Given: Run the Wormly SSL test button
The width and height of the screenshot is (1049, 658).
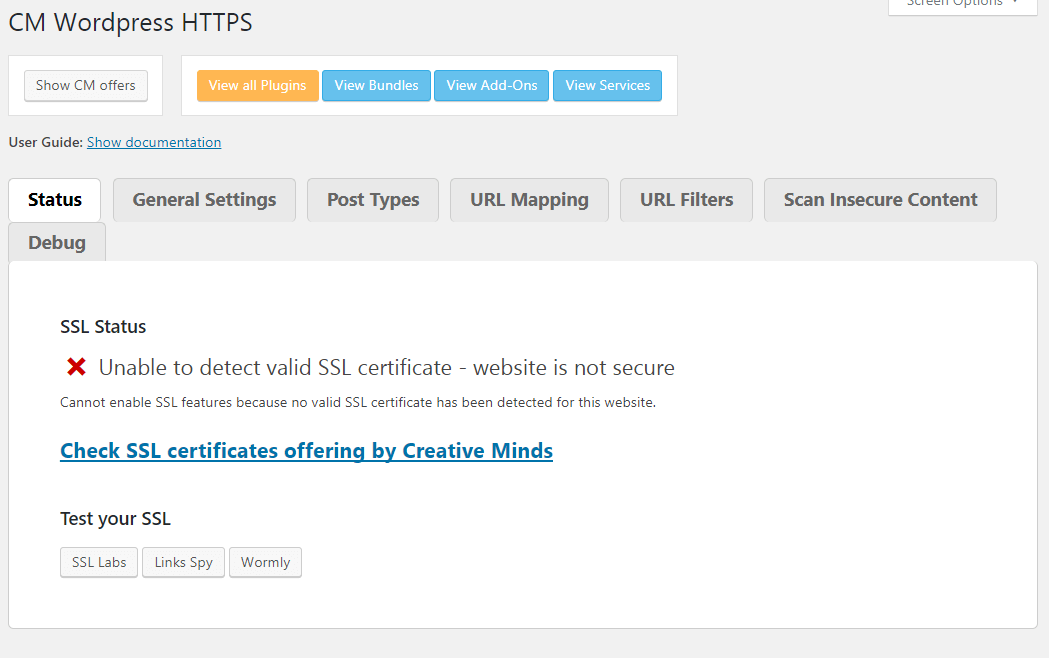Looking at the screenshot, I should click(x=265, y=563).
